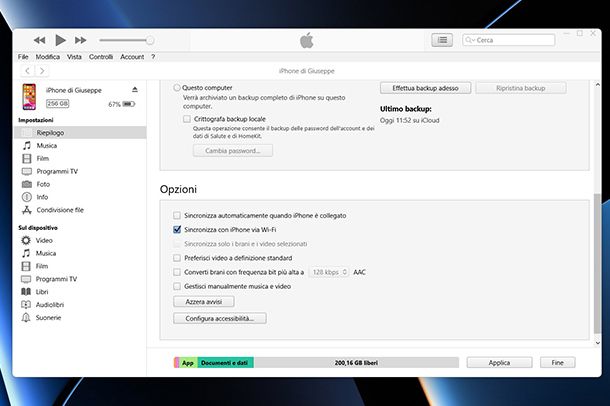Click the Azzera avvisi button
The image size is (610, 406).
coord(203,301)
